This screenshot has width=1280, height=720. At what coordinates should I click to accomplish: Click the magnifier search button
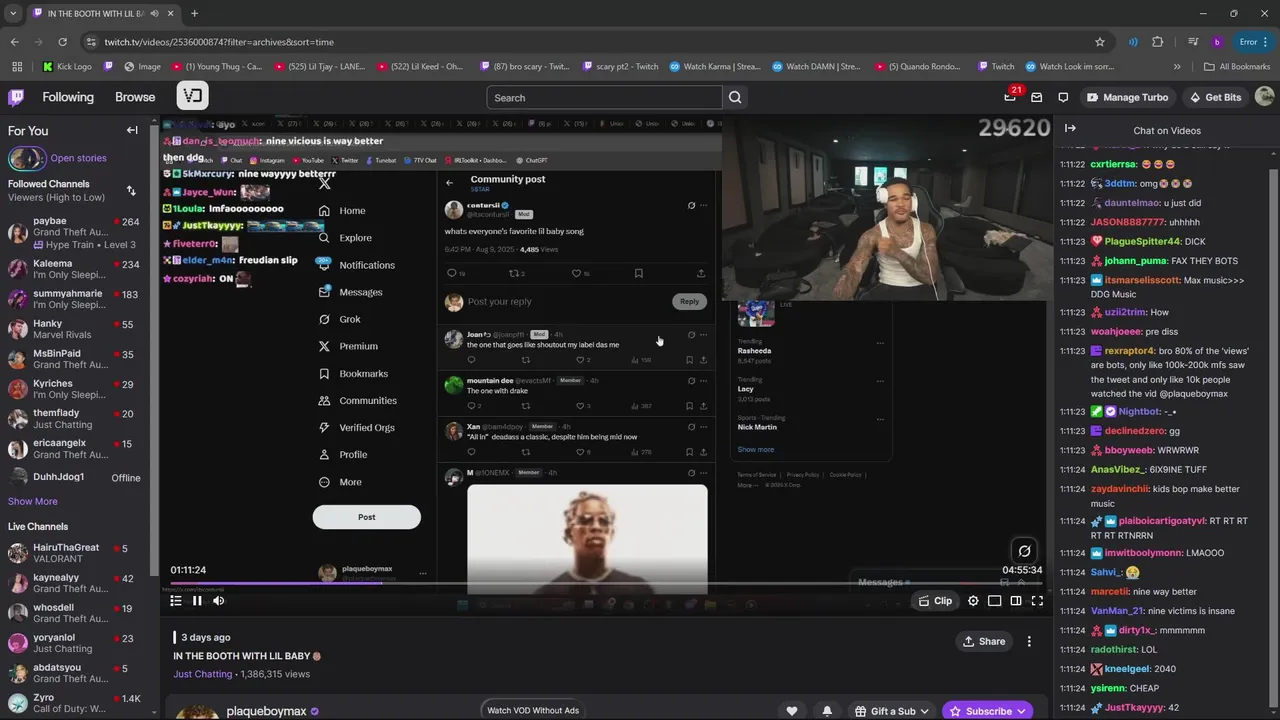click(x=735, y=97)
